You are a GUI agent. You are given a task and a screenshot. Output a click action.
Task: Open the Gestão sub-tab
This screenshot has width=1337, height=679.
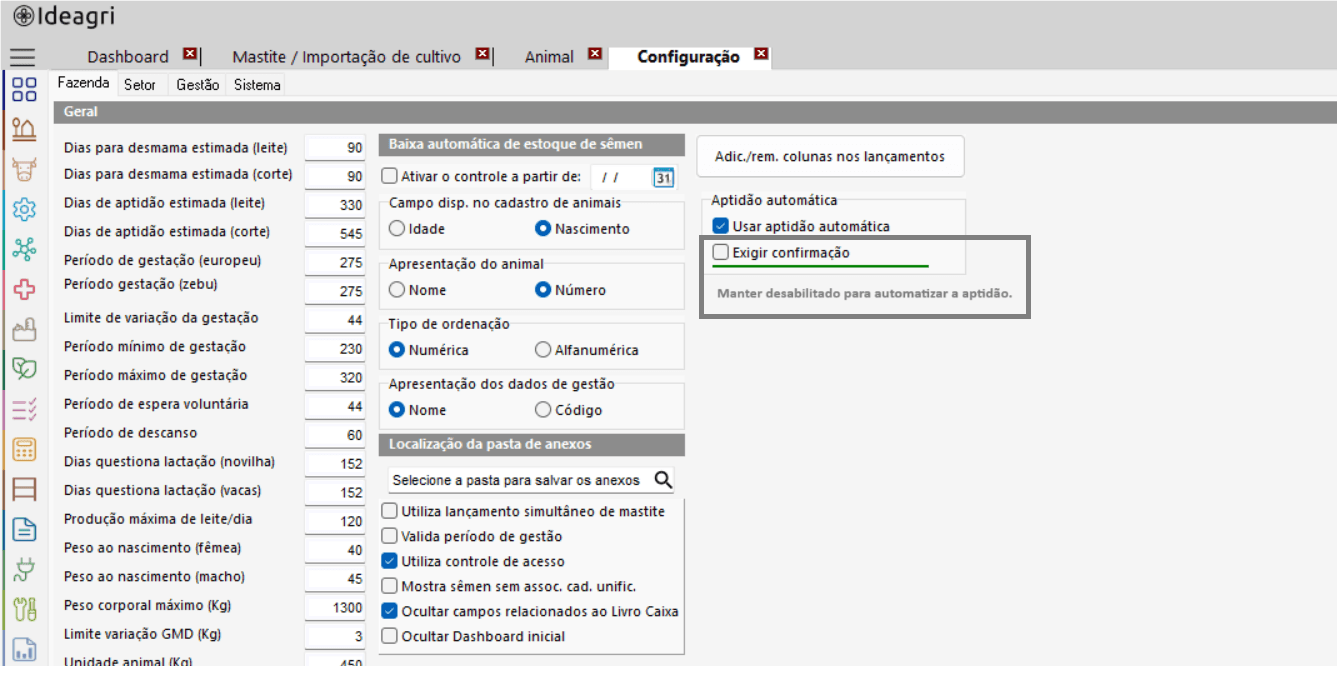(198, 85)
